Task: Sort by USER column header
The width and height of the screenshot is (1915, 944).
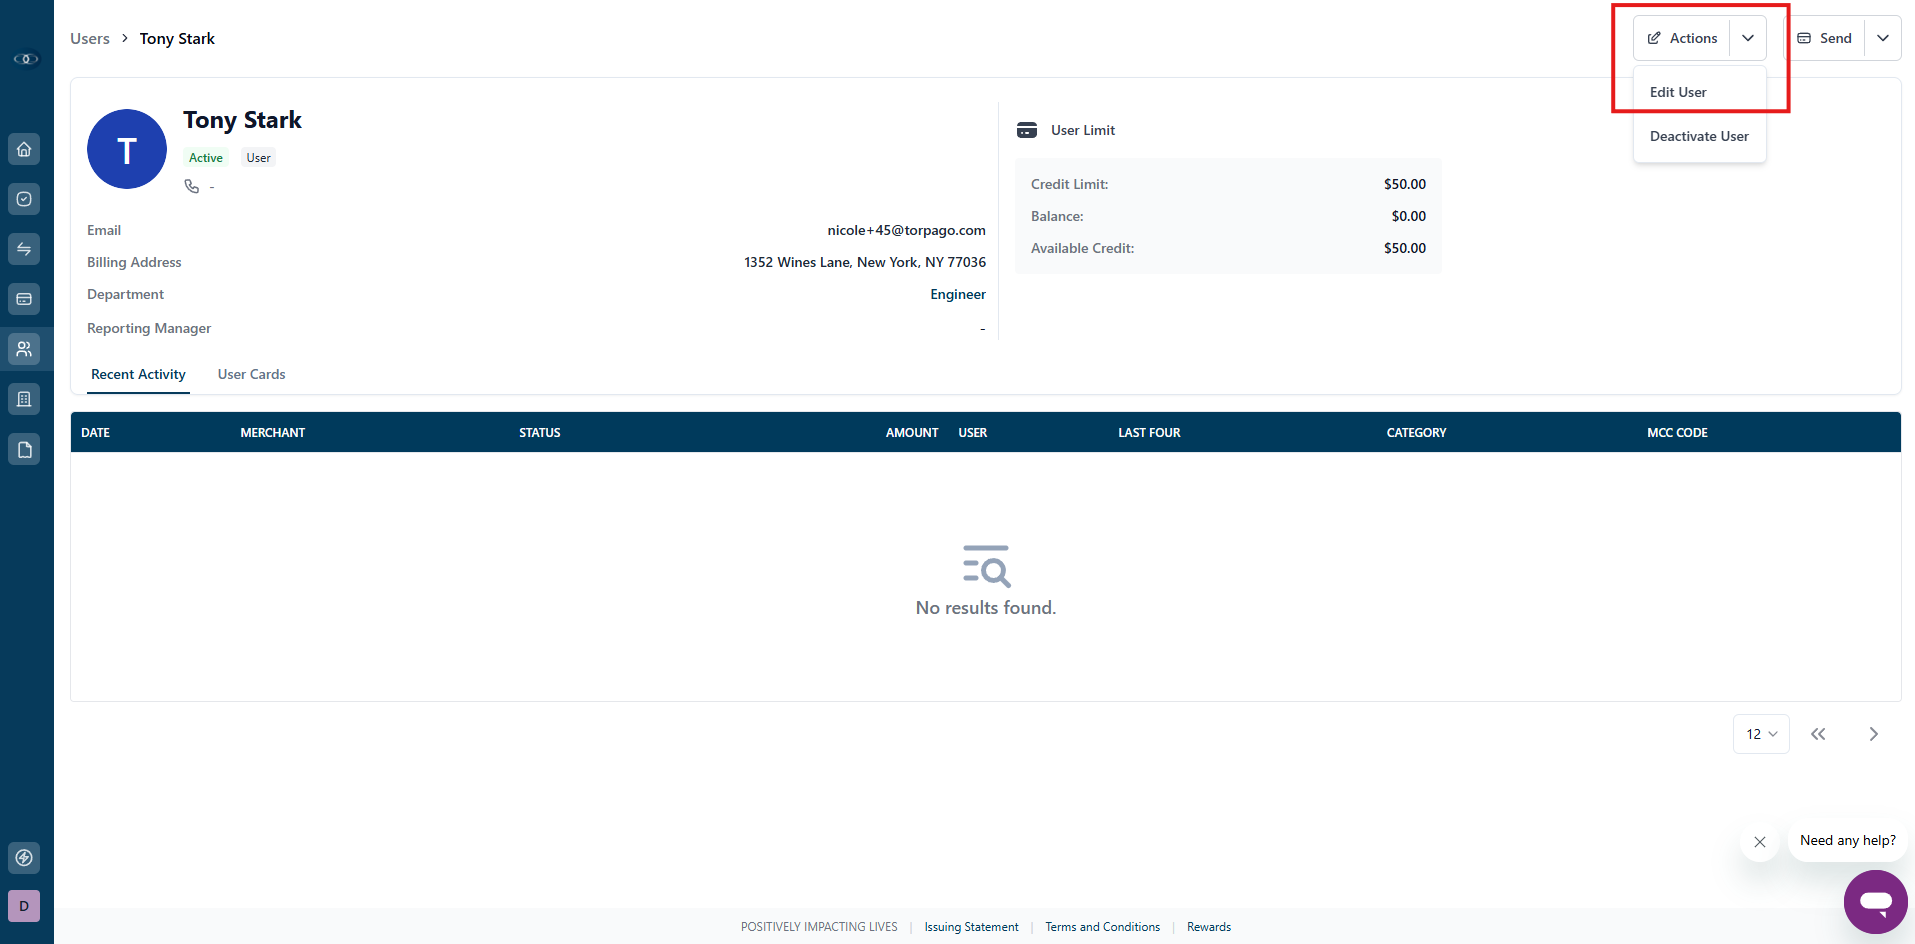Action: (973, 433)
